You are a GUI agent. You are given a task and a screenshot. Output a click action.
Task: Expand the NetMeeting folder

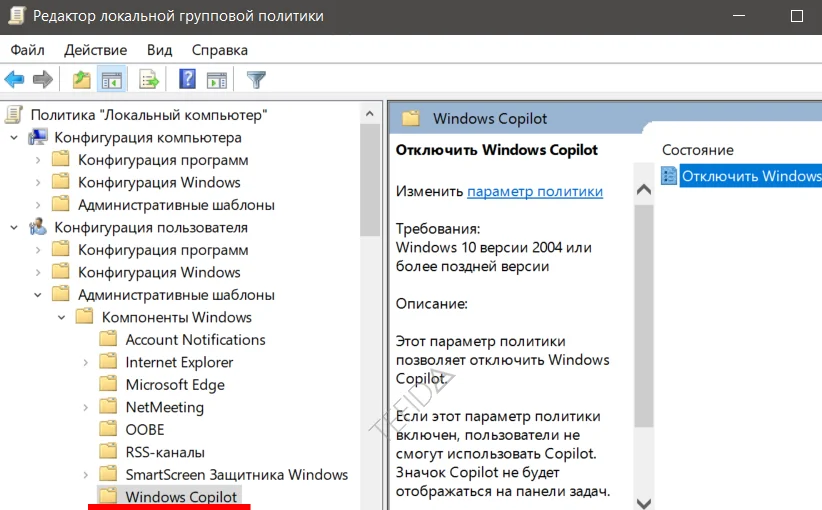[85, 408]
